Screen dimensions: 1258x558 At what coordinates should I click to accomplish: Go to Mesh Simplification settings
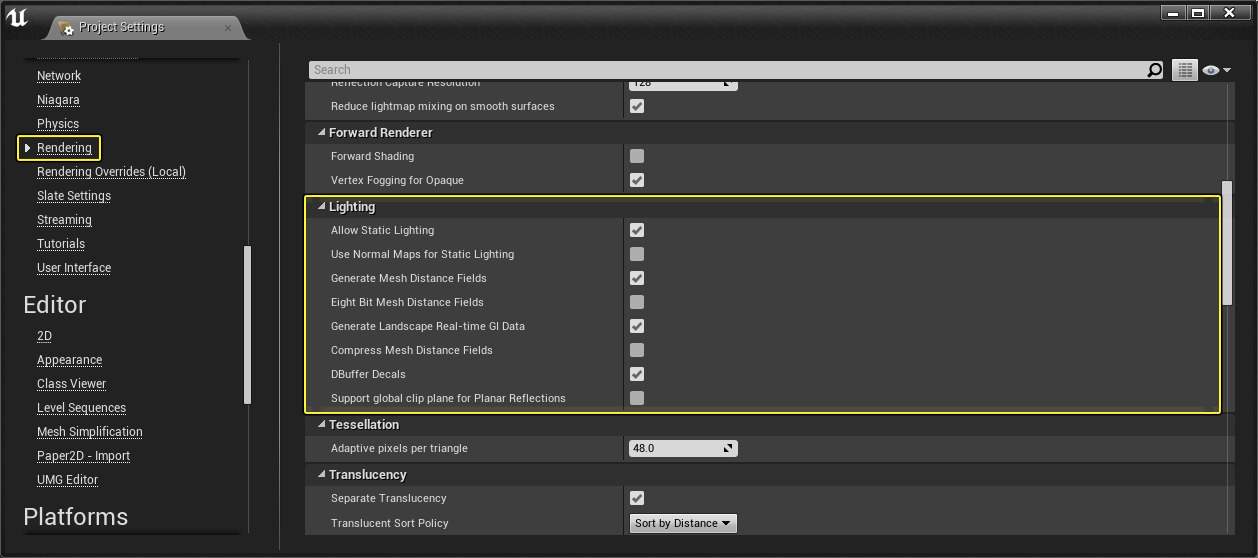pyautogui.click(x=89, y=432)
